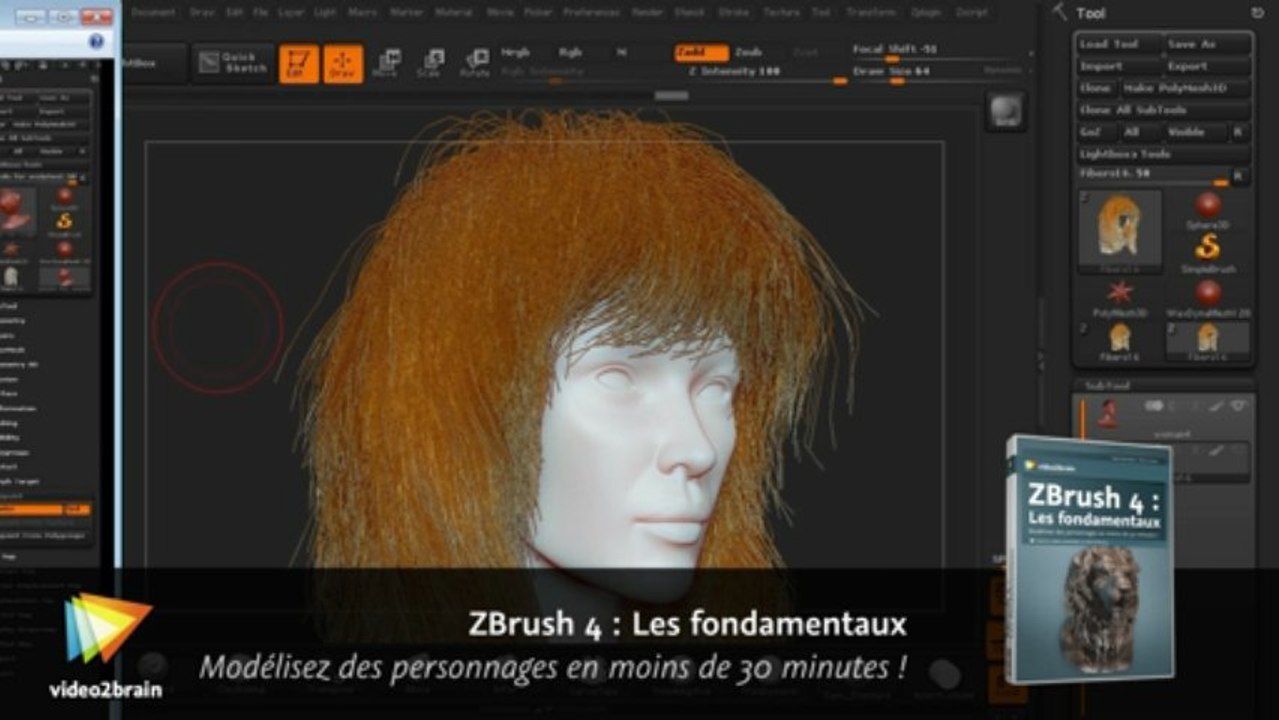This screenshot has width=1279, height=720.
Task: Click the hammer icon beside Tool title
Action: [x=1059, y=11]
